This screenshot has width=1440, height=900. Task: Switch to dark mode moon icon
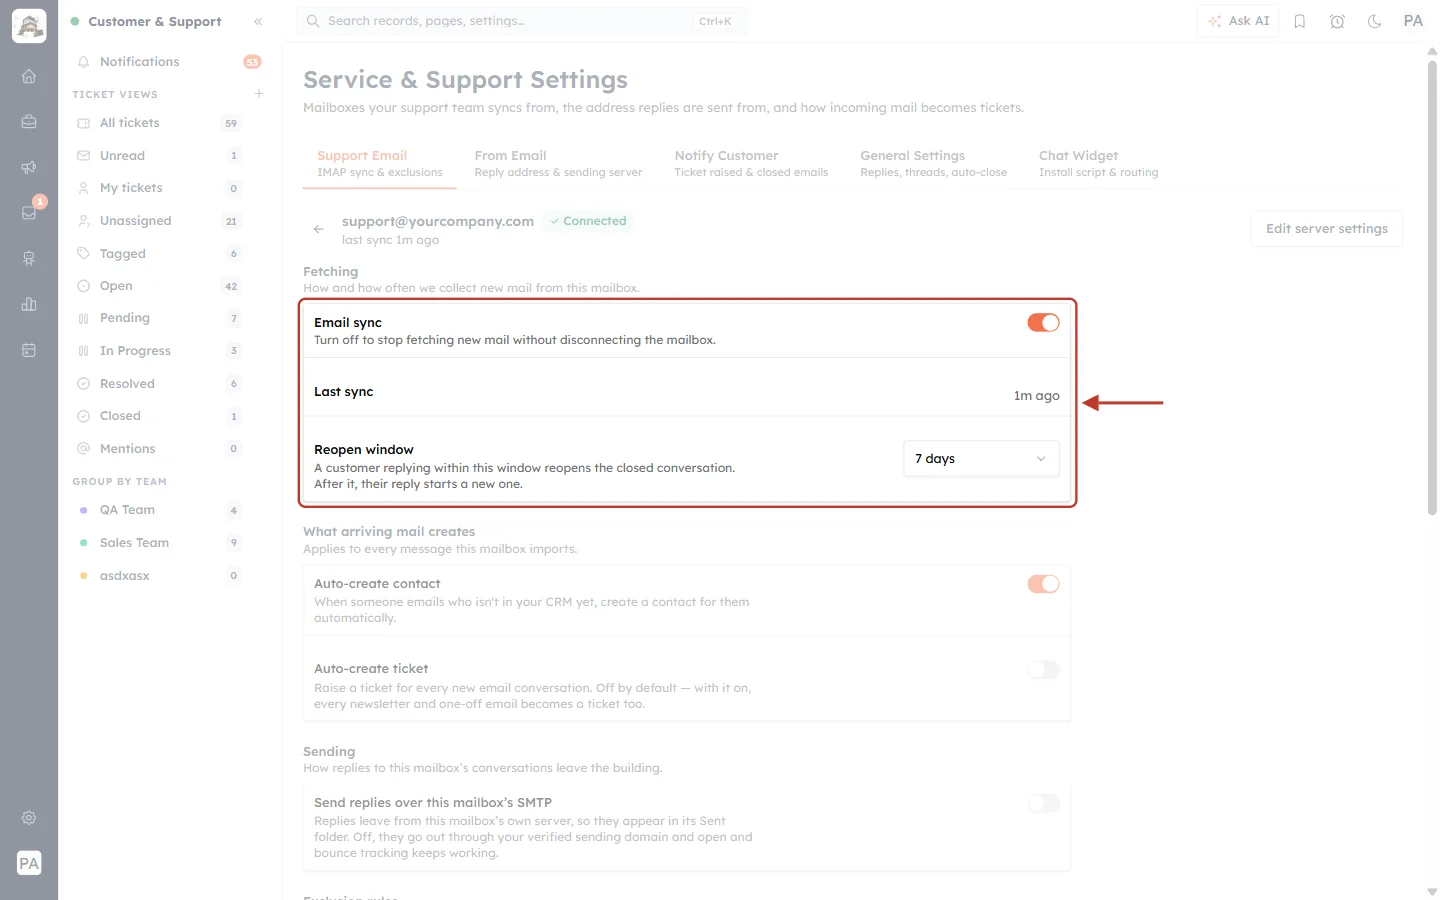point(1375,21)
